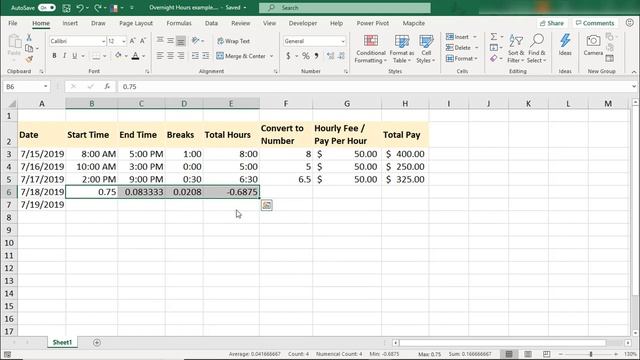This screenshot has height=360, width=640.
Task: Open the Calibri font name dropdown
Action: coord(103,41)
